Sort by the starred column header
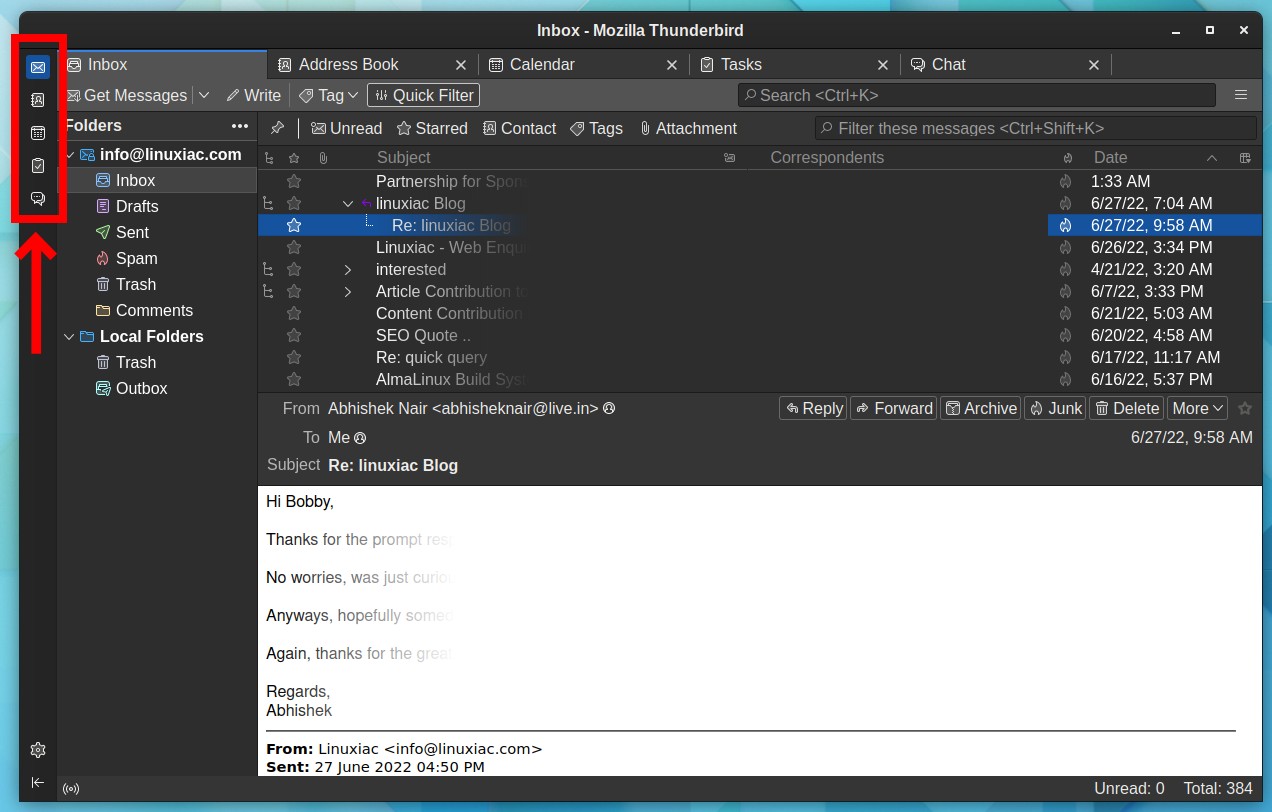1272x812 pixels. [294, 158]
